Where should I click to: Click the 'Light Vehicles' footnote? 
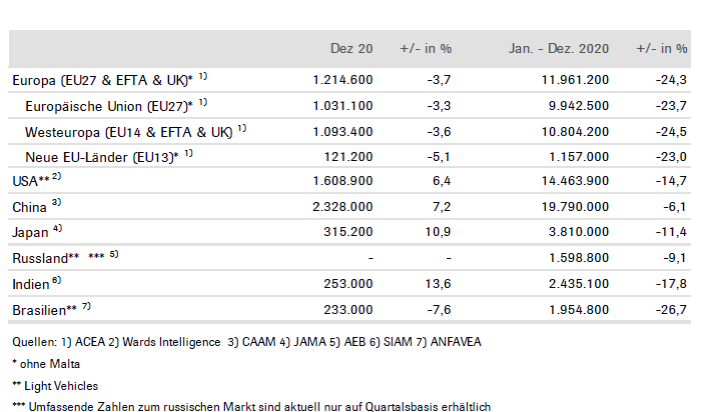[x=55, y=386]
